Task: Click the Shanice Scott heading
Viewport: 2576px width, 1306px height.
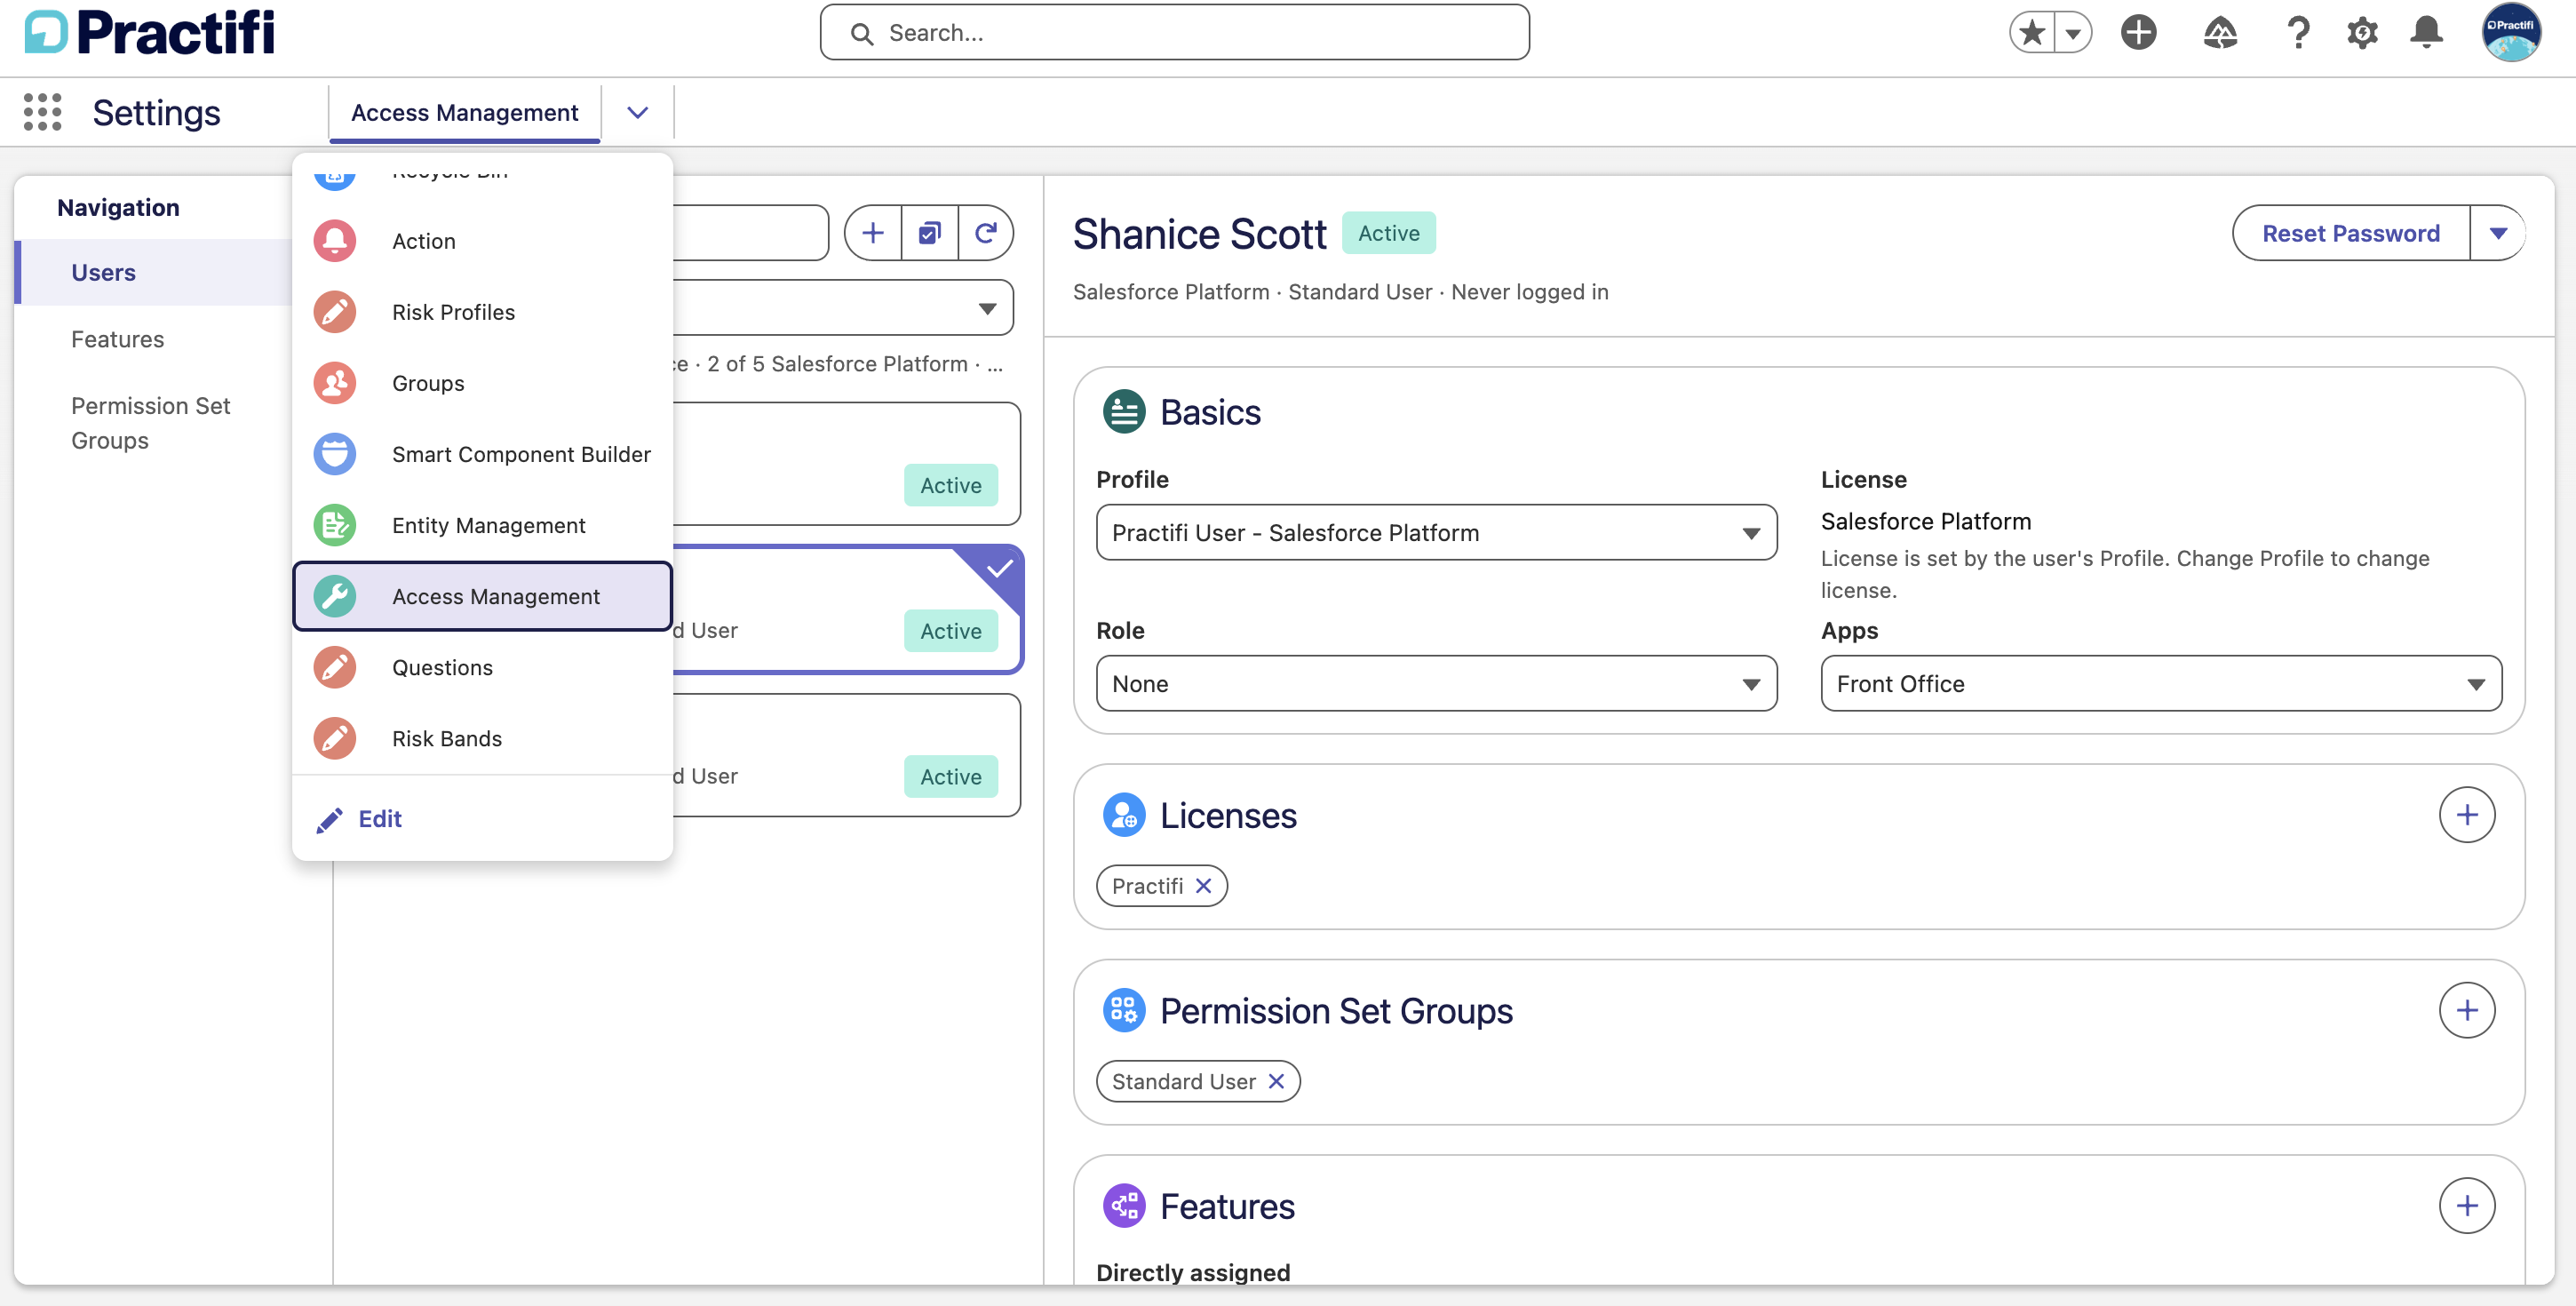Action: tap(1199, 234)
